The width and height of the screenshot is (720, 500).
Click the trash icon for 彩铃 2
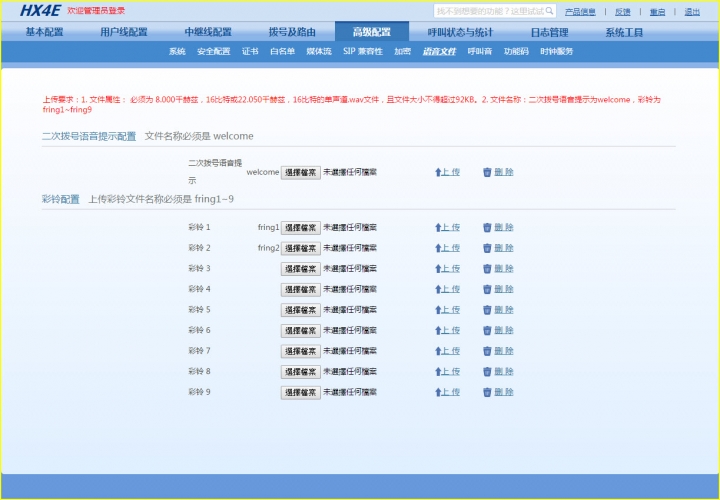[487, 248]
